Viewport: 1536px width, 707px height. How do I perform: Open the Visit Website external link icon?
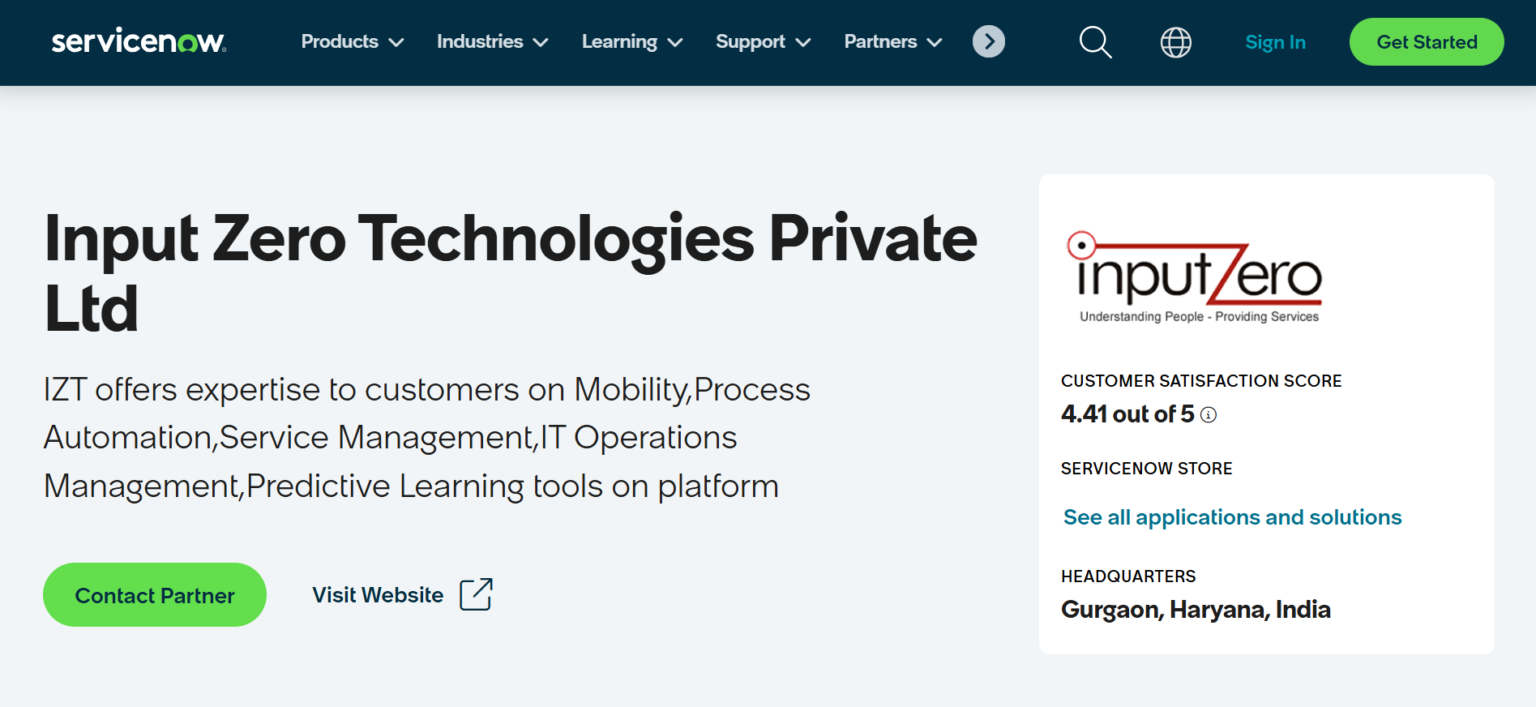click(476, 594)
